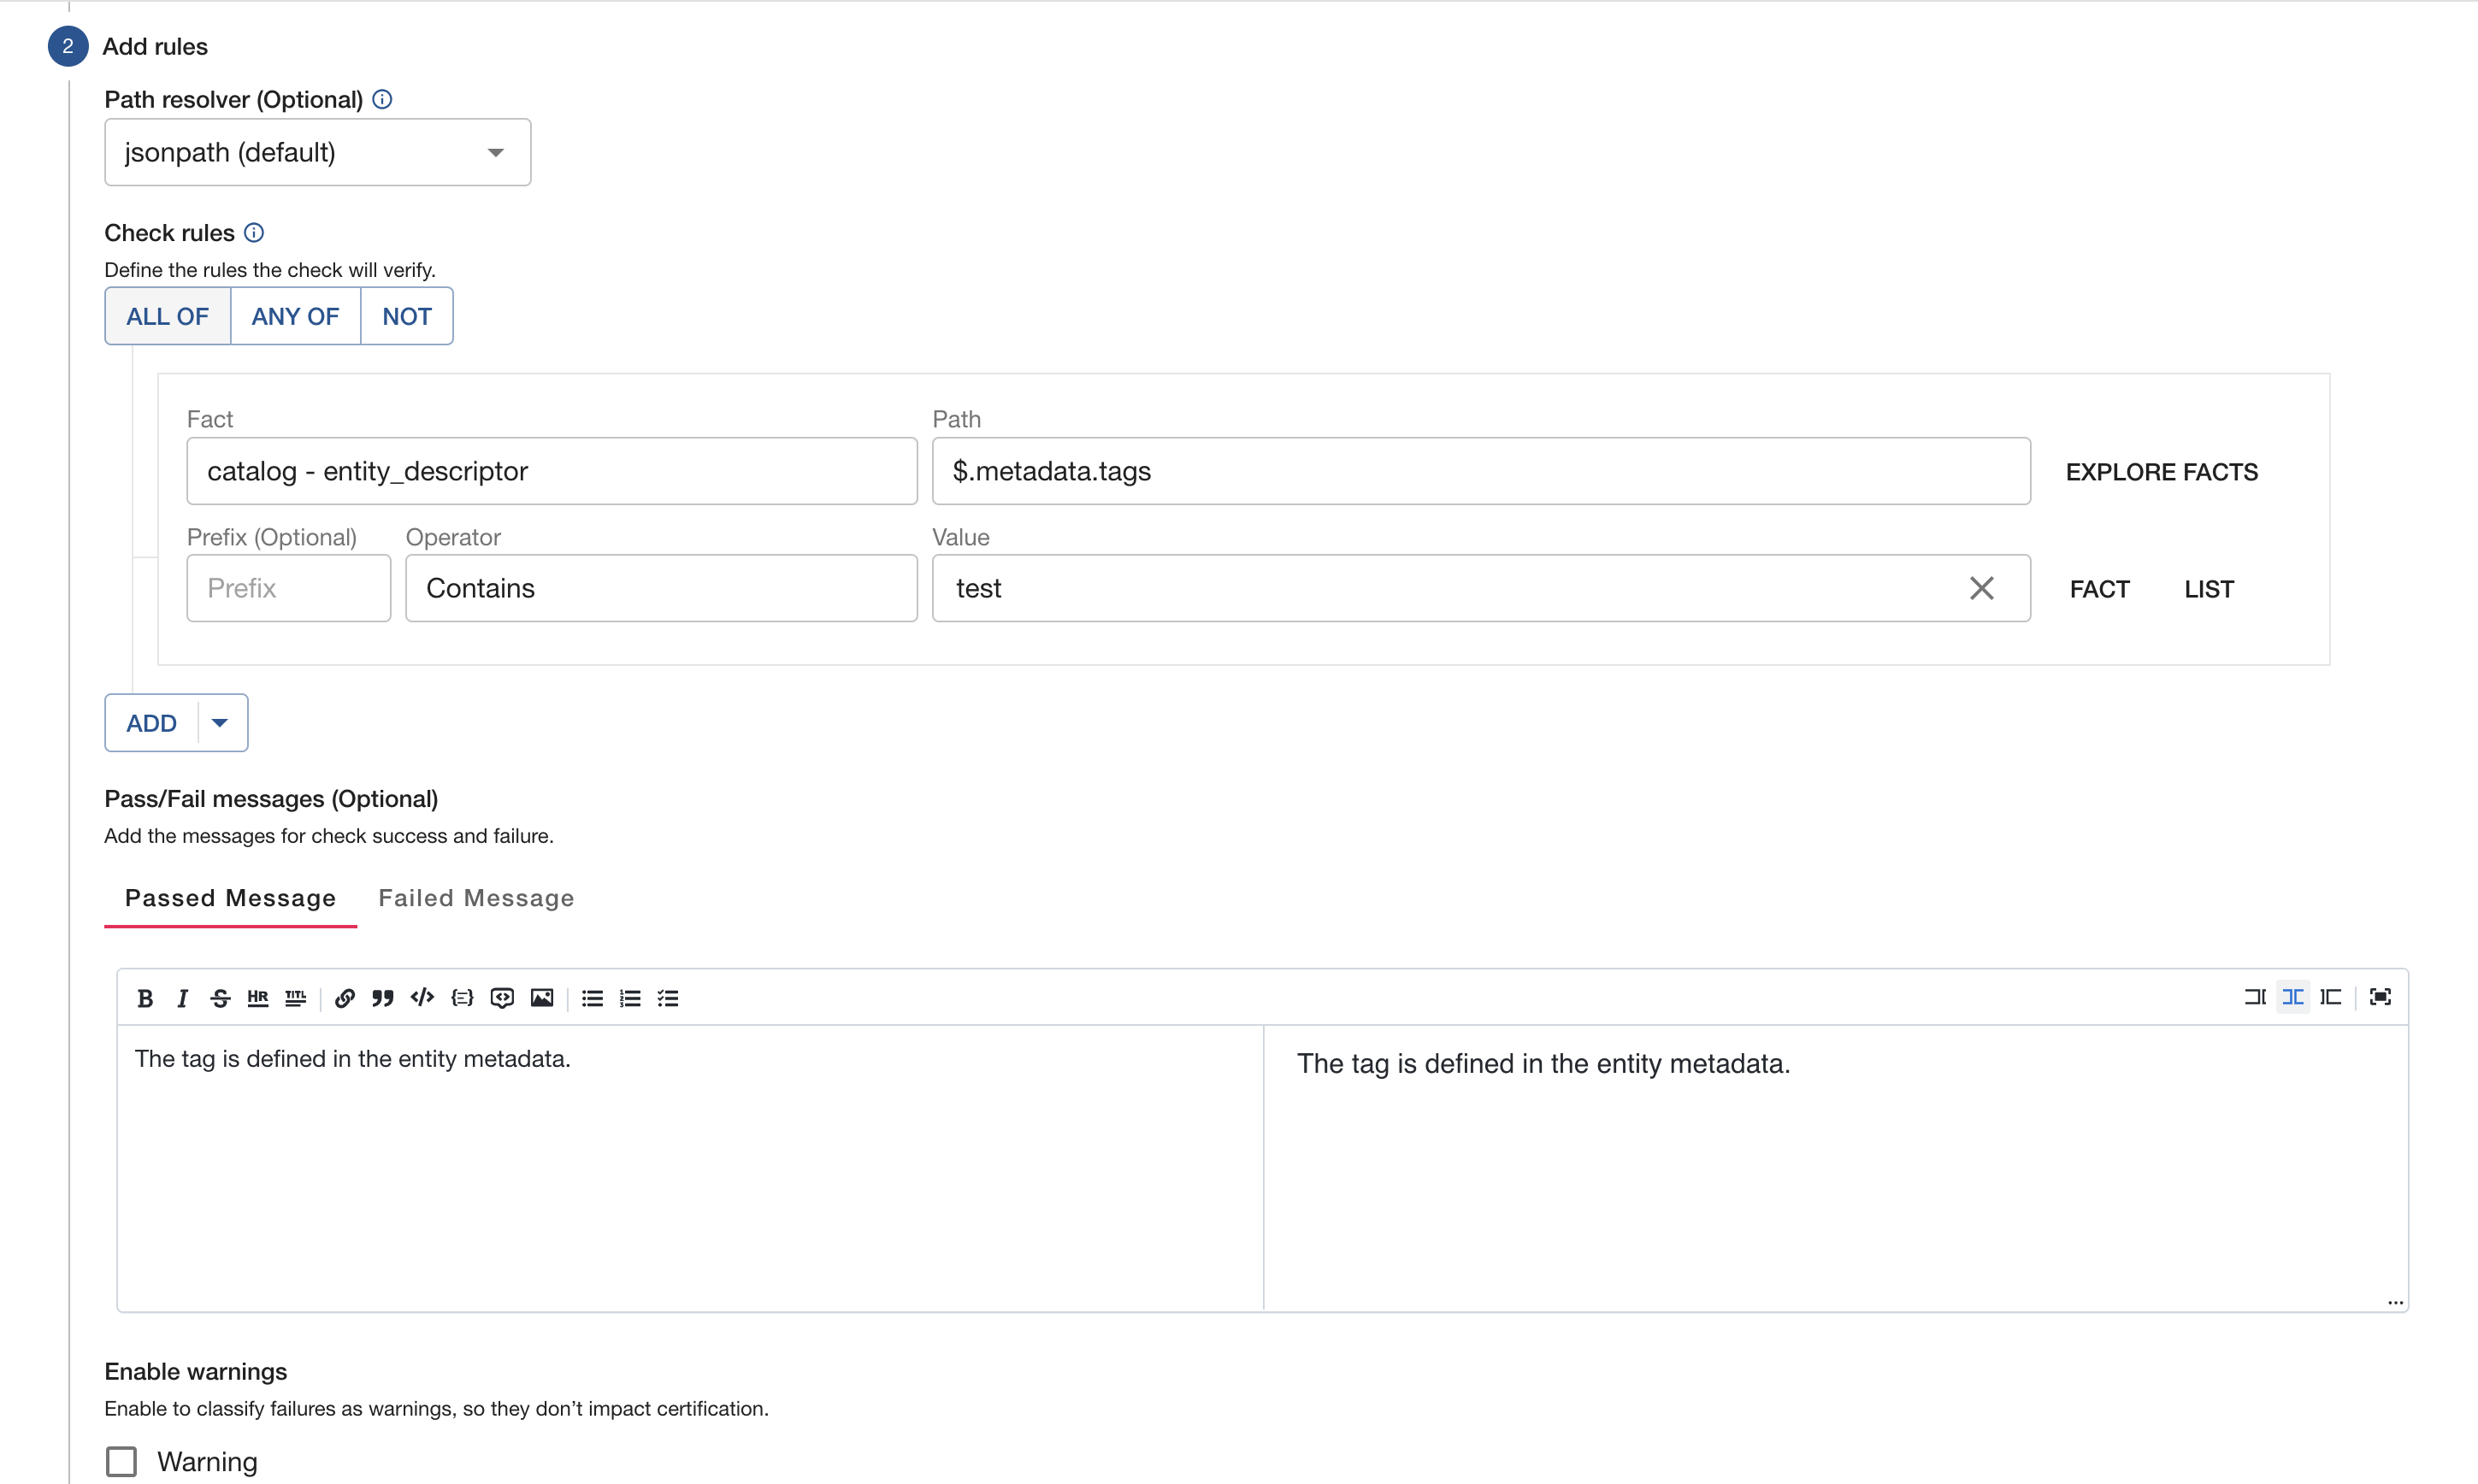Click the LIST value selector button
Image resolution: width=2478 pixels, height=1484 pixels.
2208,586
